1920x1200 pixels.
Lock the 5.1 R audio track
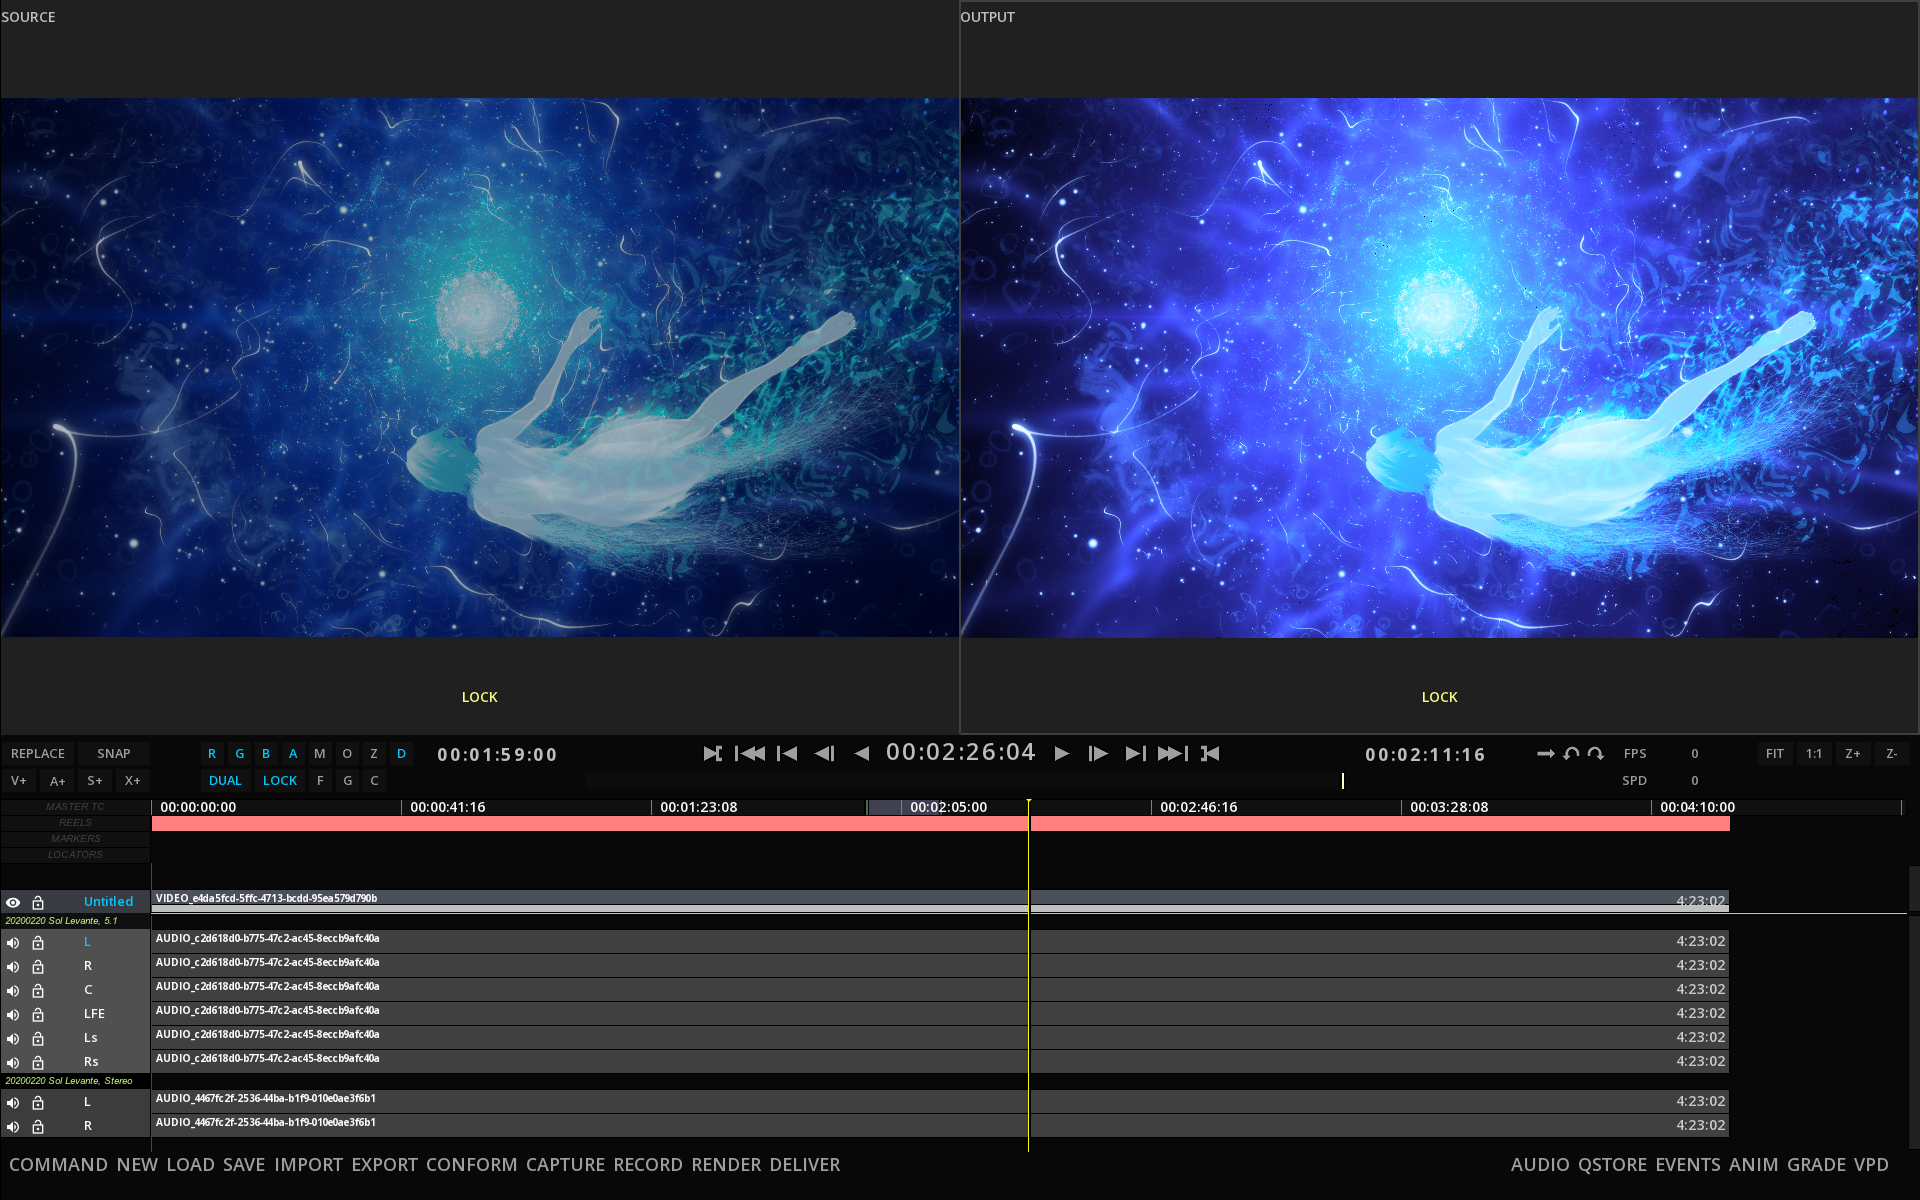click(x=38, y=966)
